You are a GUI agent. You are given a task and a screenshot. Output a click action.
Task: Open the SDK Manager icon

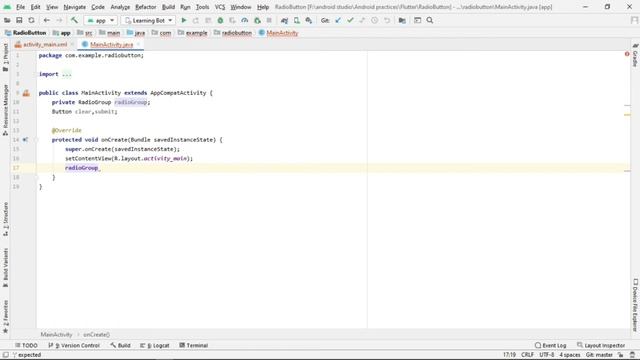(309, 20)
